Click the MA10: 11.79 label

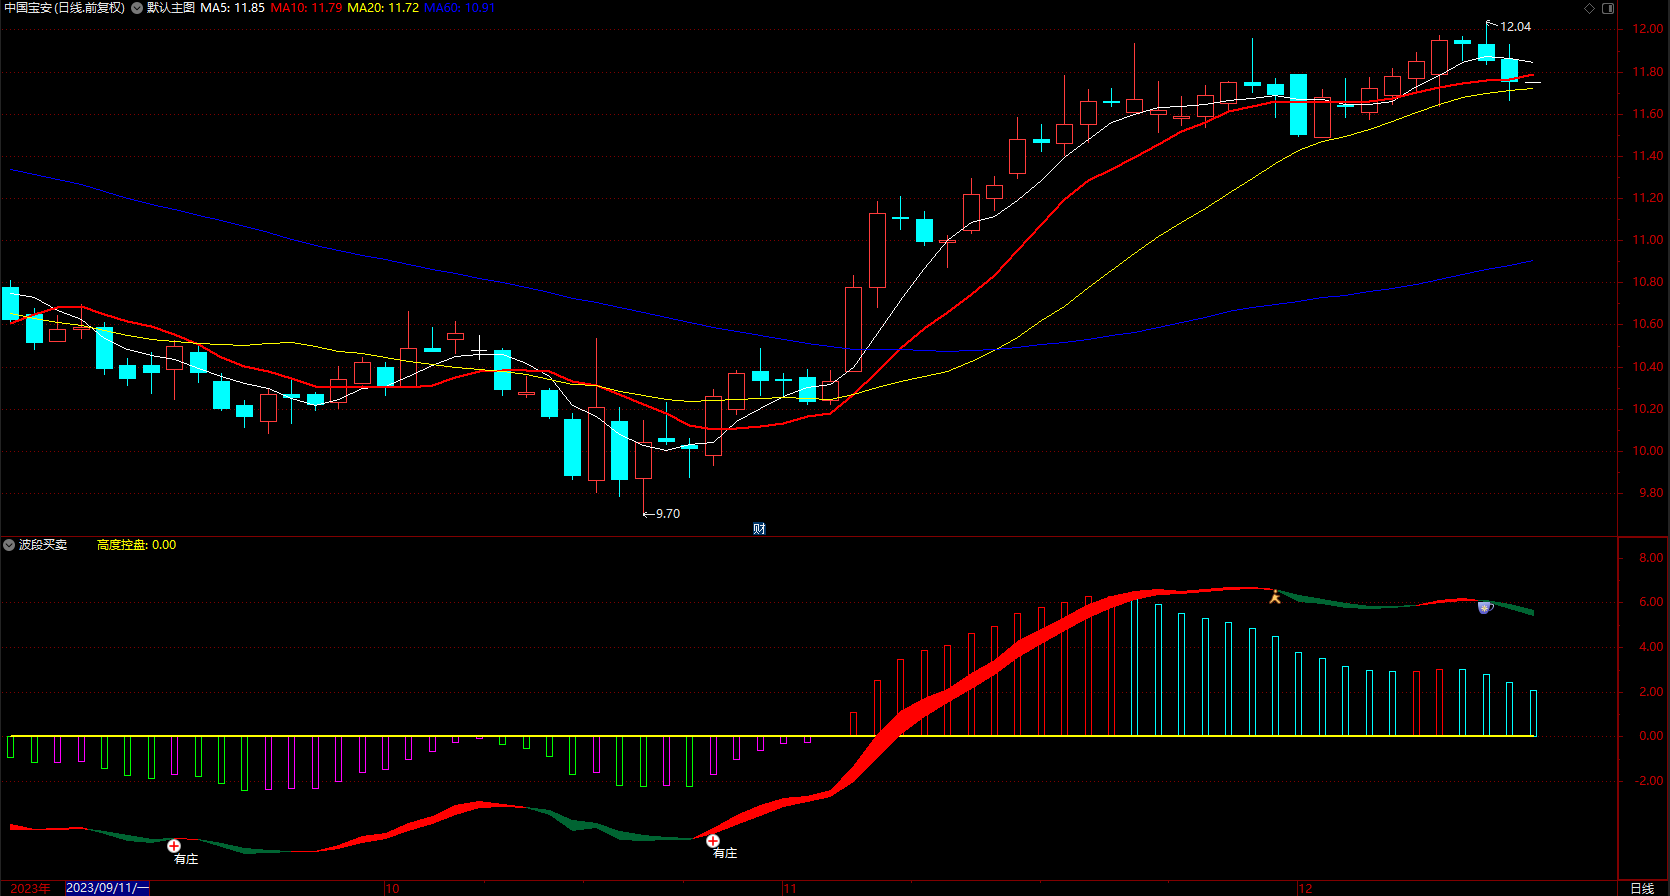click(306, 8)
